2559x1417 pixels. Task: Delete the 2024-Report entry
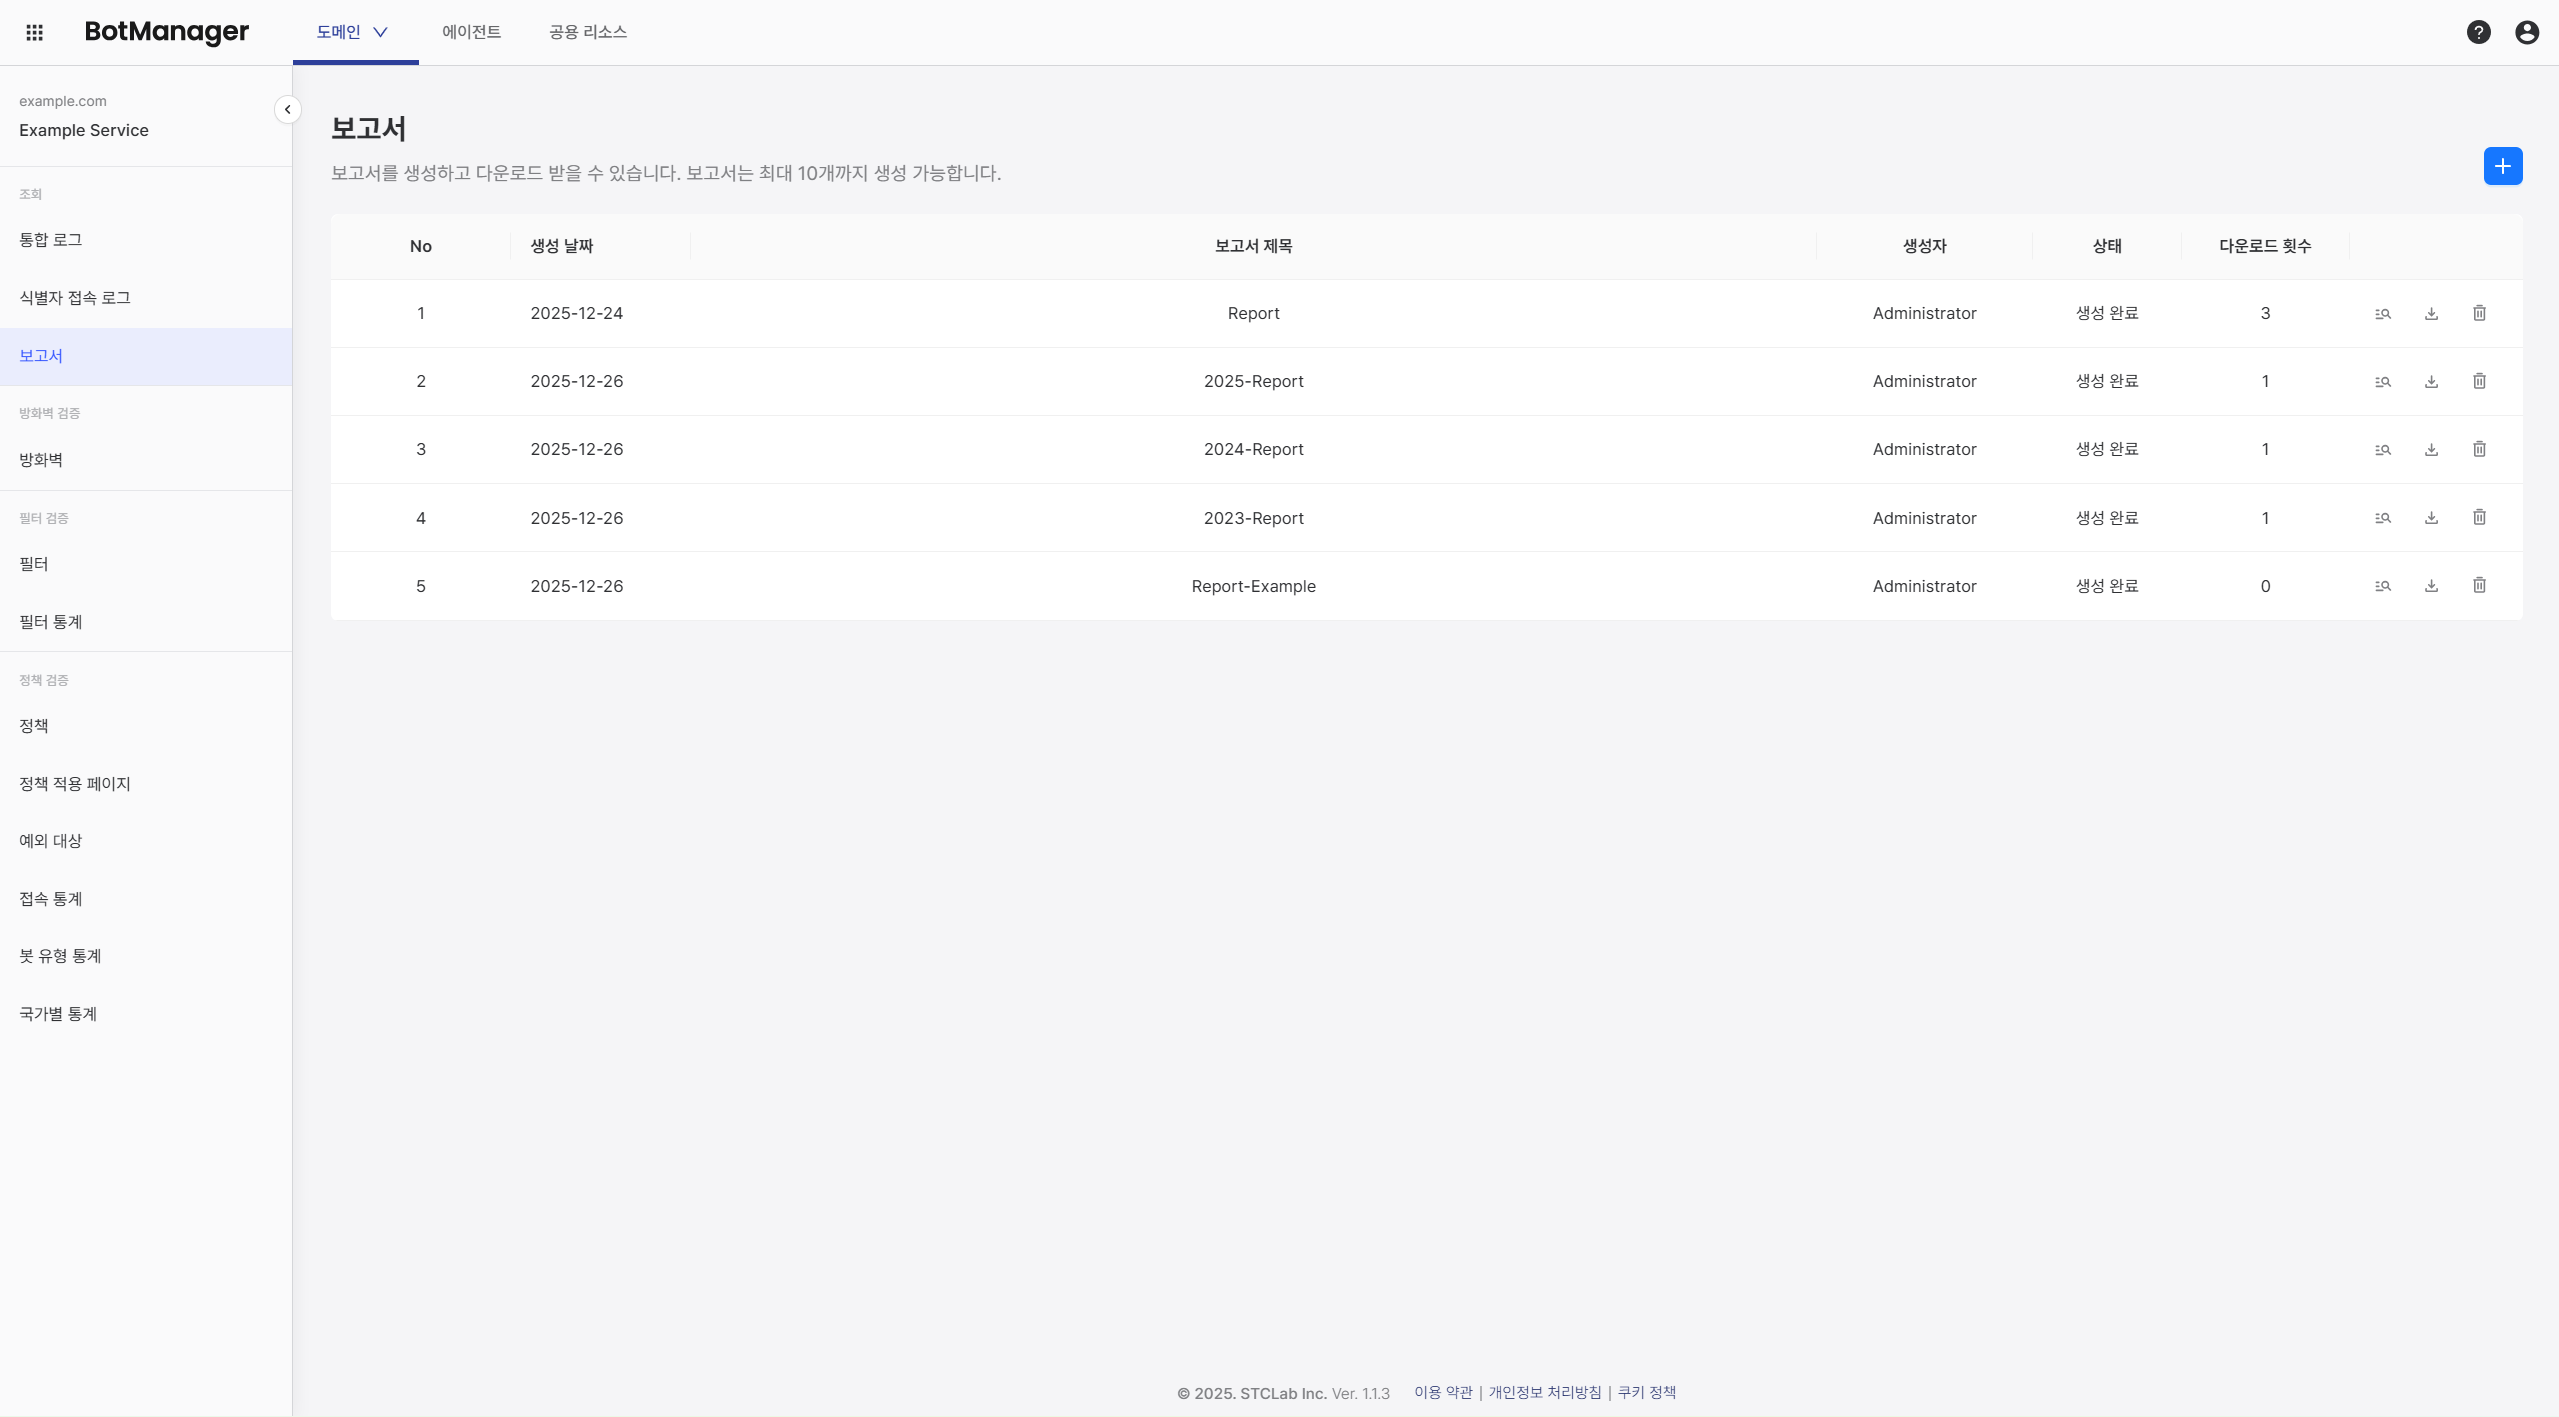click(2479, 450)
